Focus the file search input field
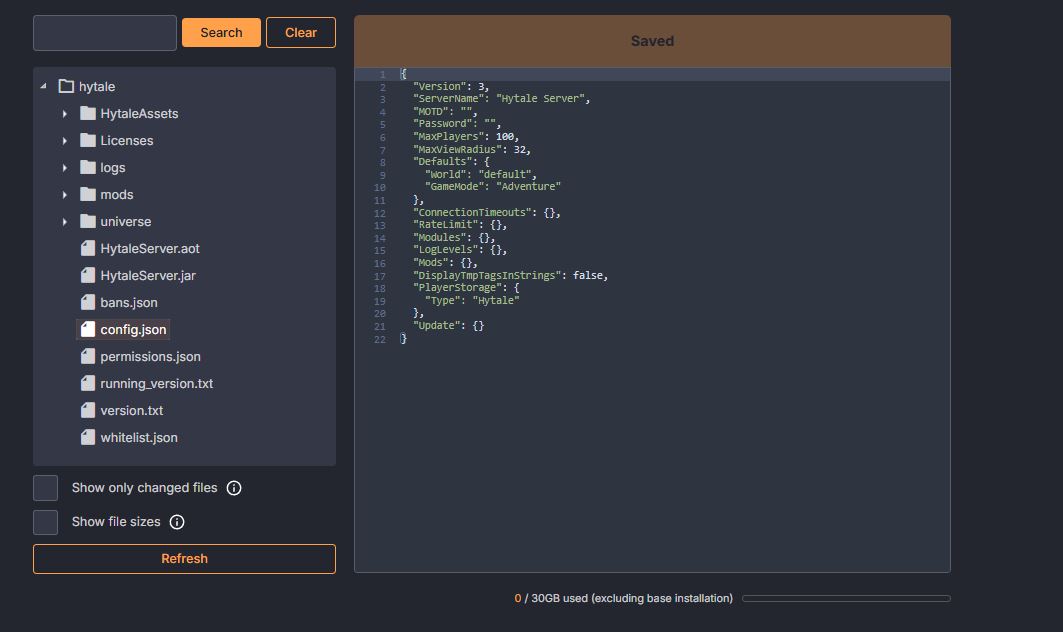The image size is (1063, 632). (105, 33)
